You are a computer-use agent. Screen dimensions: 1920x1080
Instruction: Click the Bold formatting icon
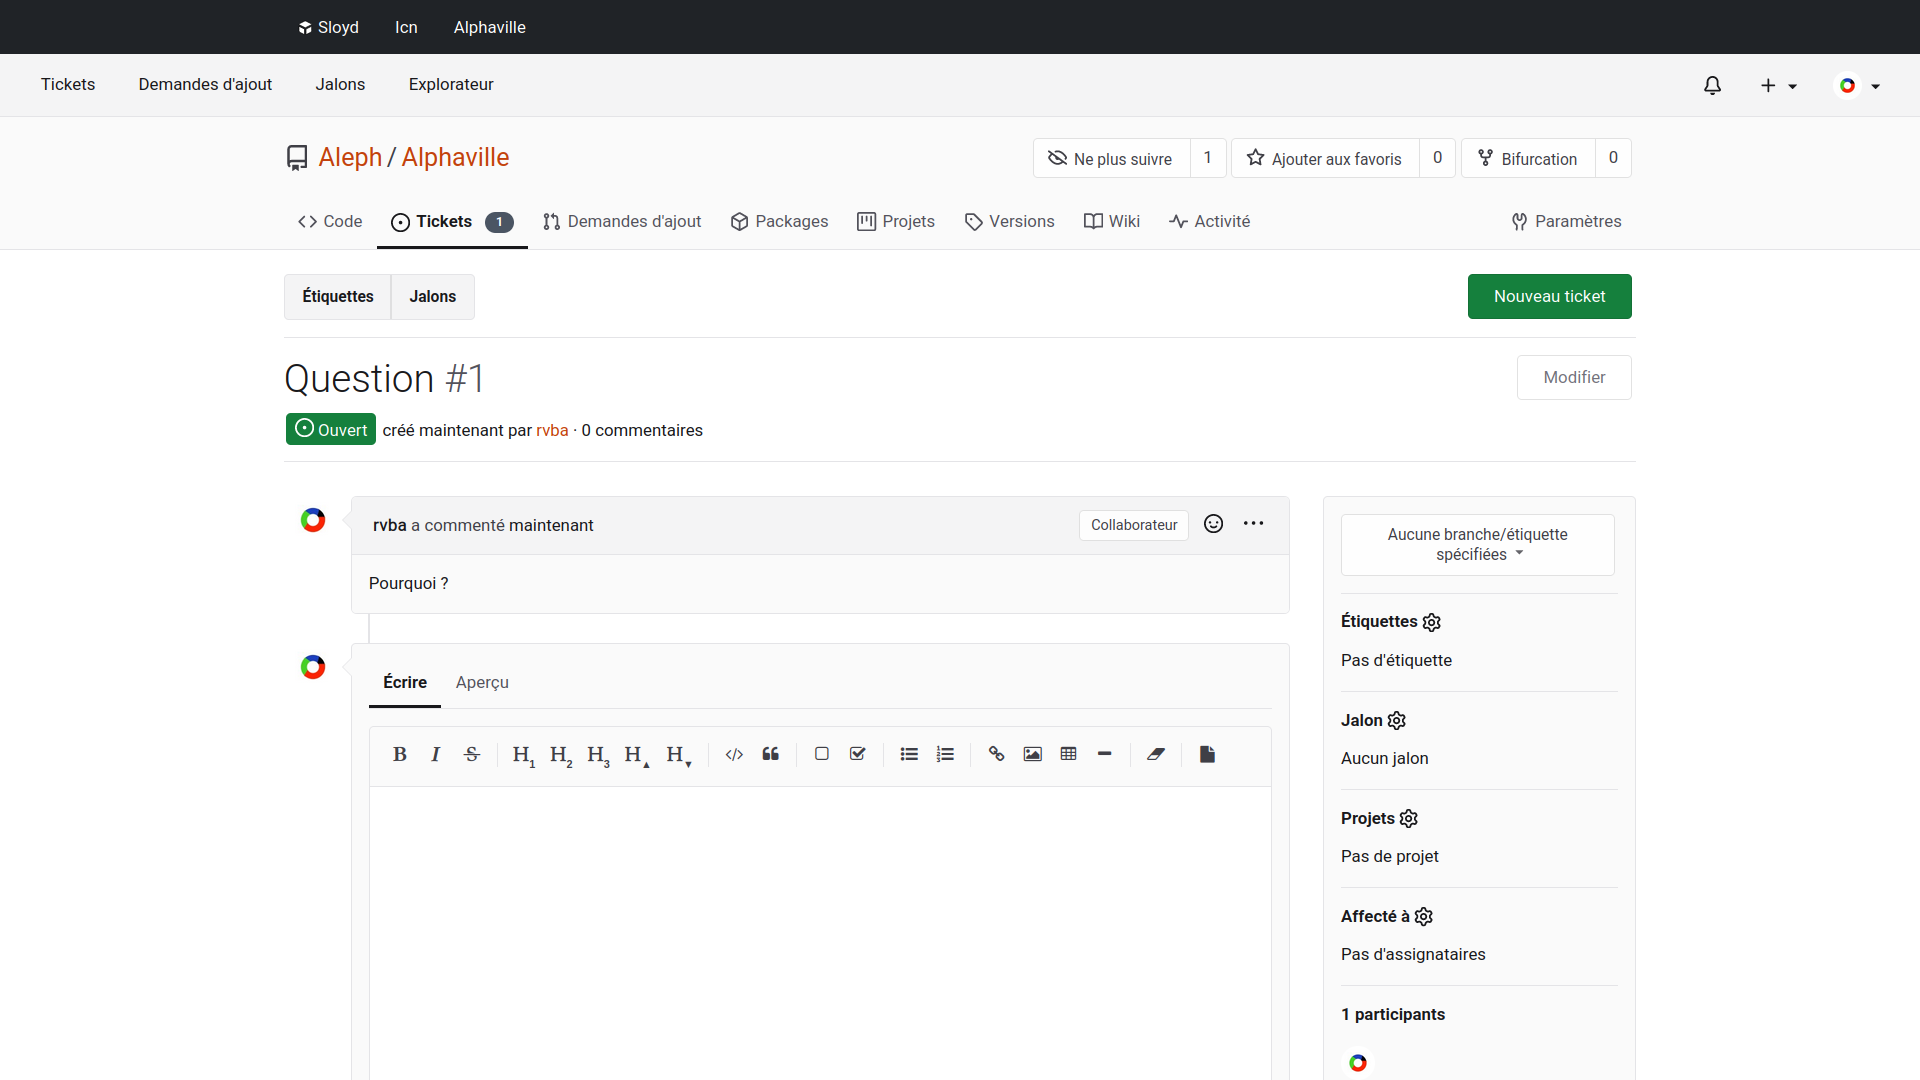tap(399, 754)
